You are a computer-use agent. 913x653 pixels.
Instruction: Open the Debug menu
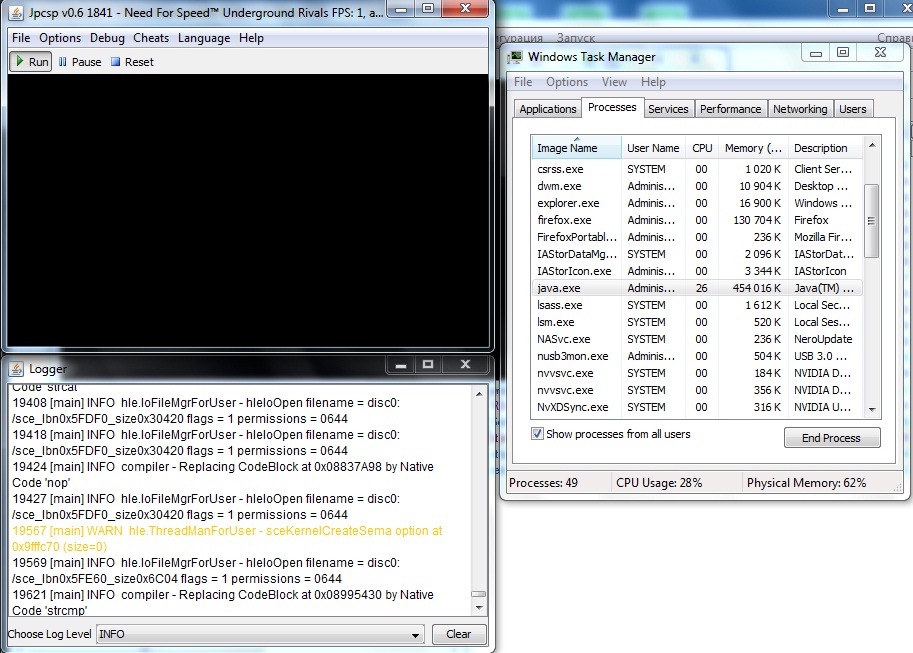pyautogui.click(x=107, y=38)
